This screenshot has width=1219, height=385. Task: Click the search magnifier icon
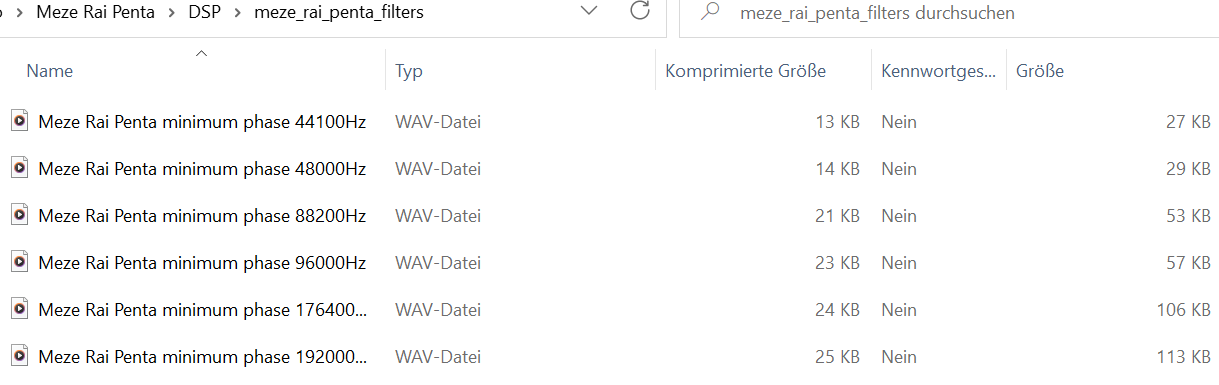pos(711,12)
